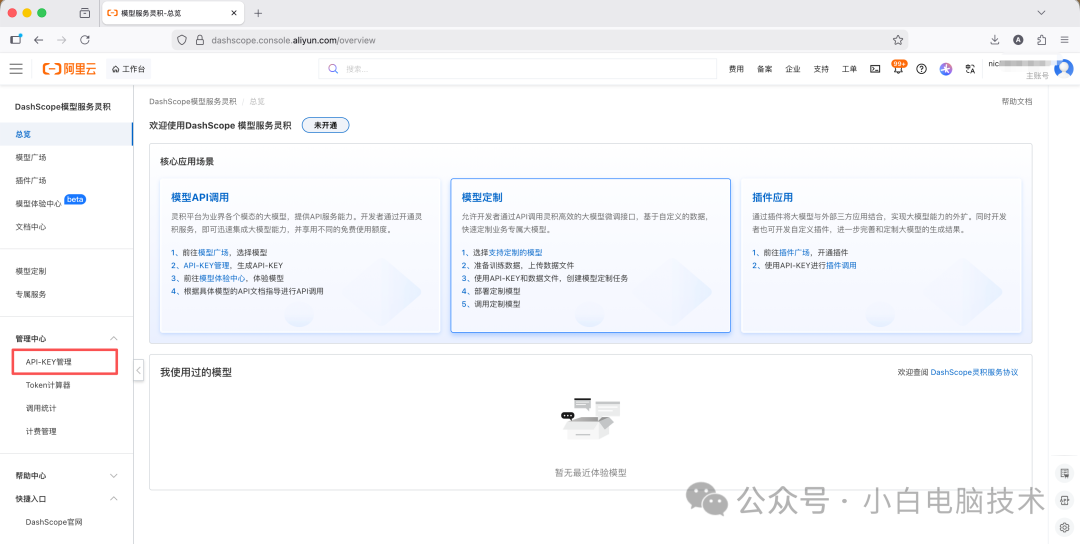Open the hamburger menu beside Aliyun logo

click(x=16, y=69)
